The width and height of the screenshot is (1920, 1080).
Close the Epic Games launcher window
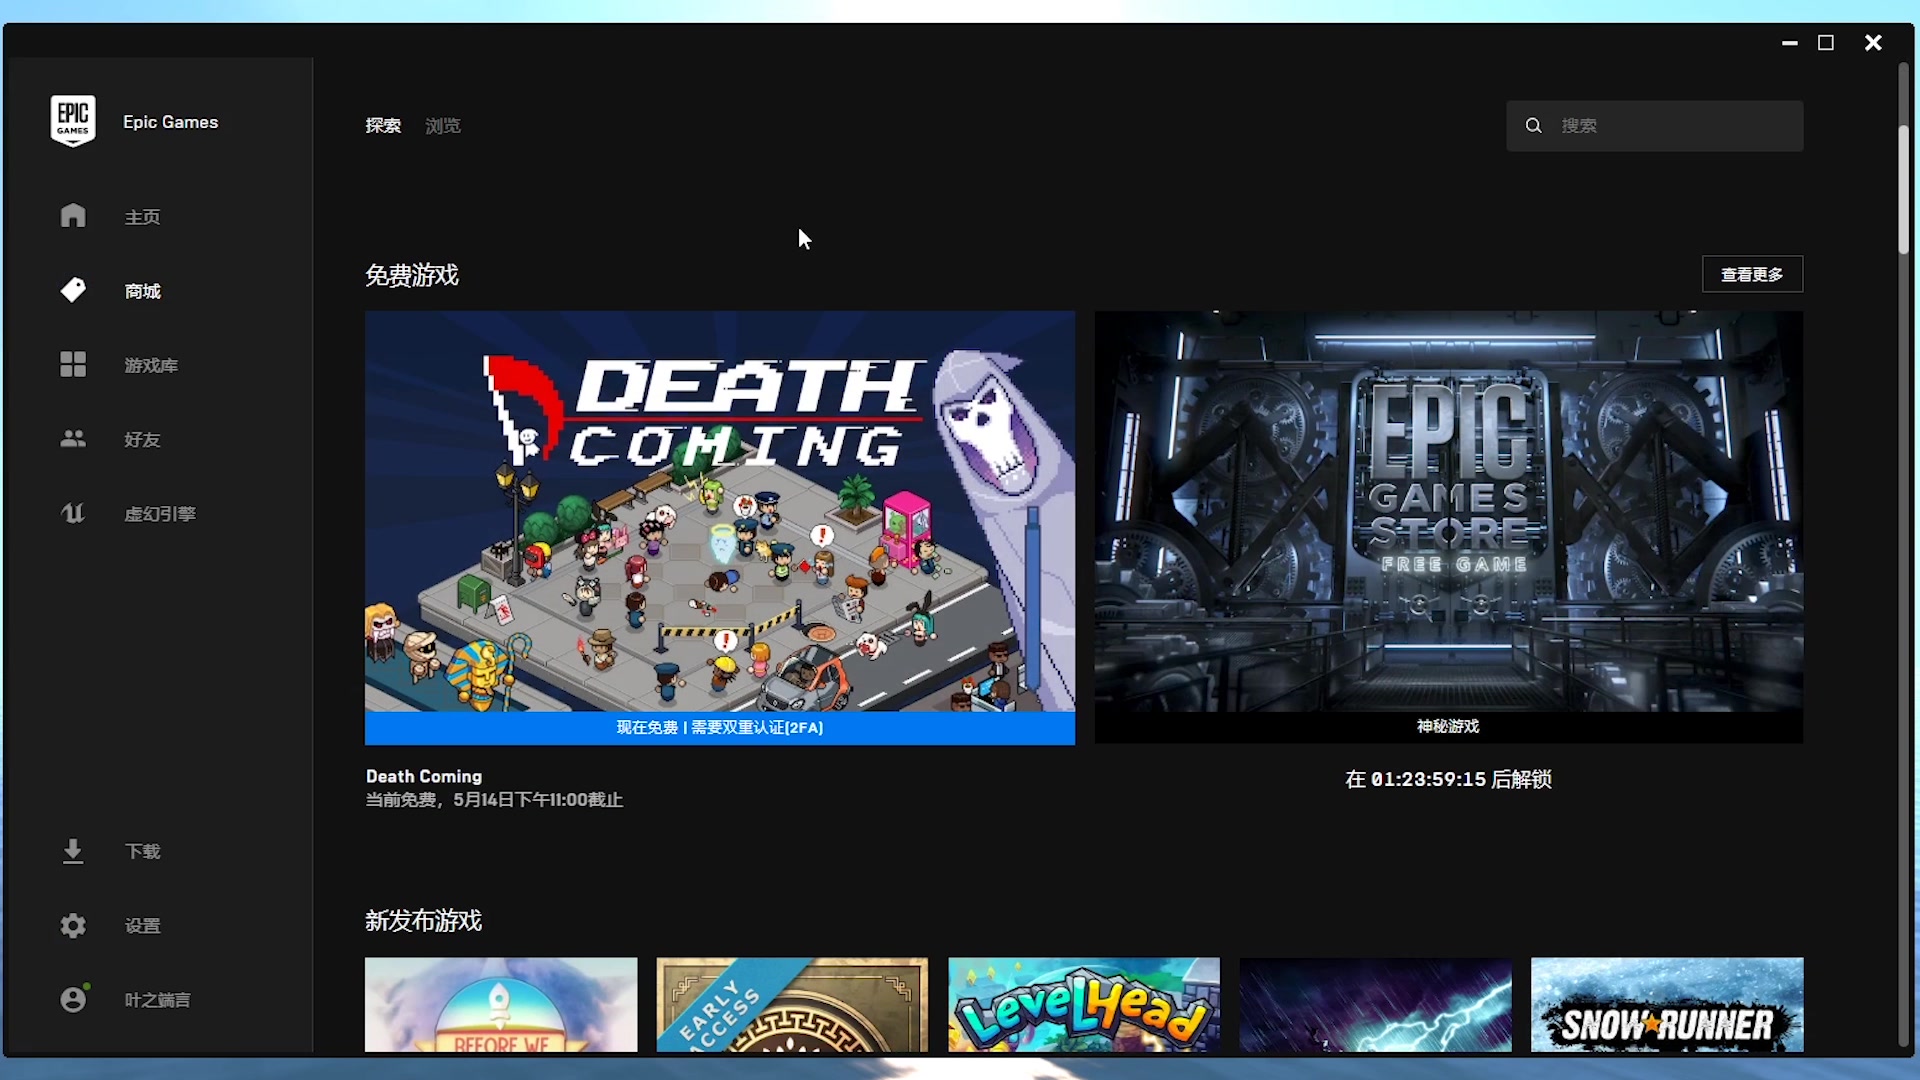pos(1873,43)
